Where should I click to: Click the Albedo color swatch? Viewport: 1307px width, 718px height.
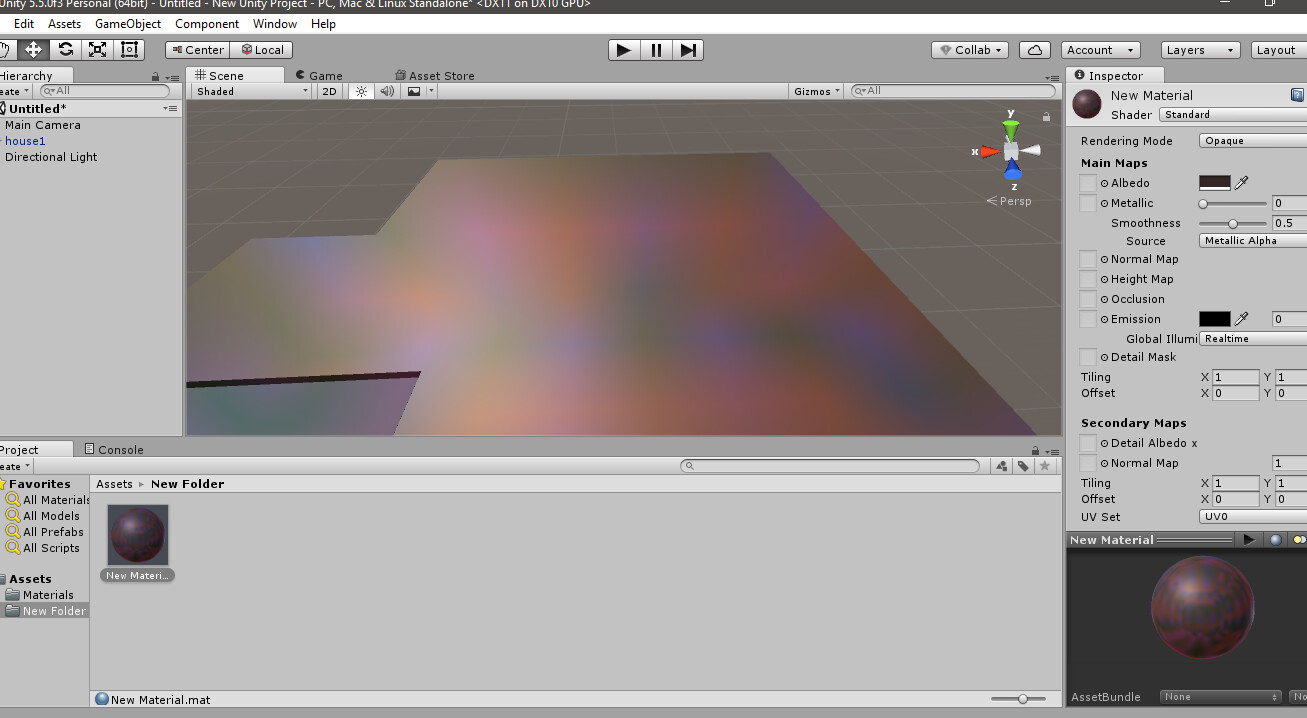tap(1216, 182)
